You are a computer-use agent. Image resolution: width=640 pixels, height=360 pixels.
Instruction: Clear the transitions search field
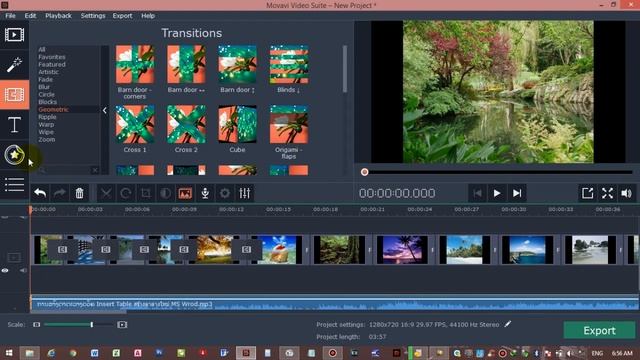(x=95, y=170)
